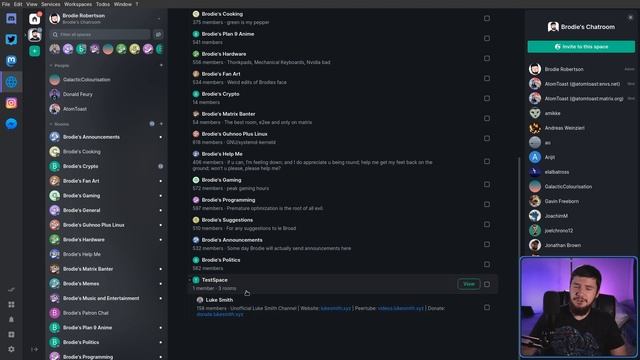Open the View menu
The height and width of the screenshot is (360, 640).
pos(31,4)
